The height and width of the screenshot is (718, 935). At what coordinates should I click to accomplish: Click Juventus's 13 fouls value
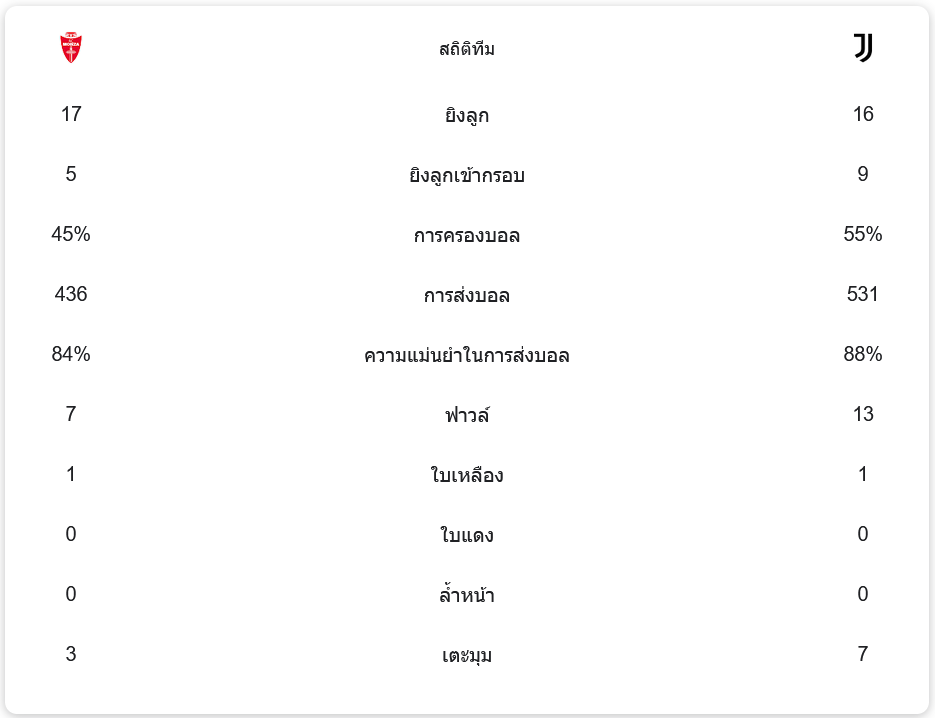(x=863, y=414)
